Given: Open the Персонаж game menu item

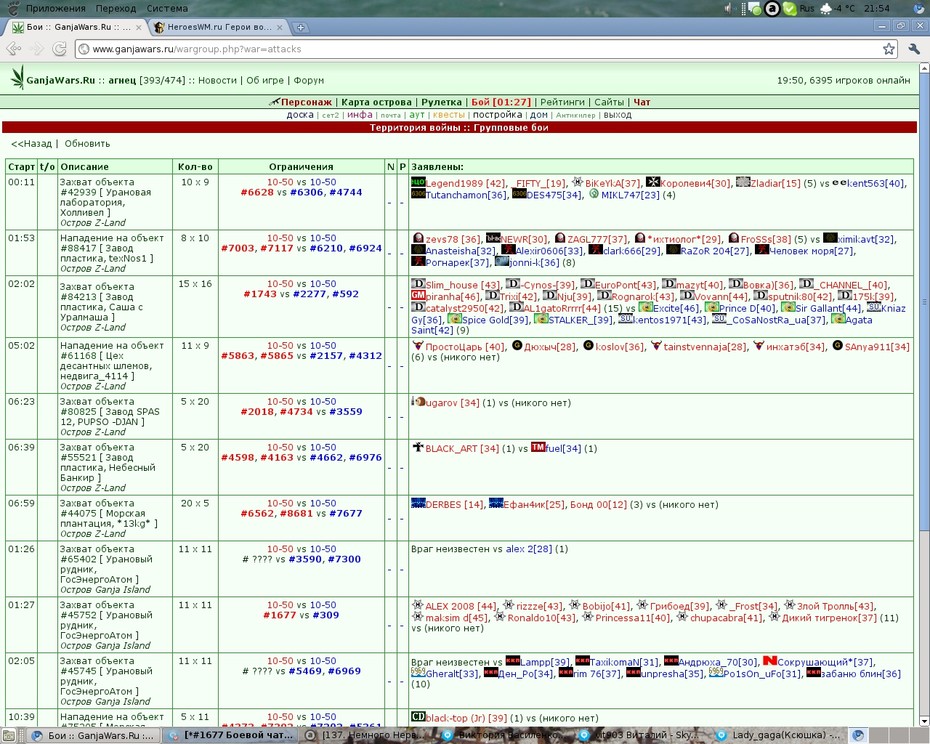Looking at the screenshot, I should pyautogui.click(x=308, y=102).
